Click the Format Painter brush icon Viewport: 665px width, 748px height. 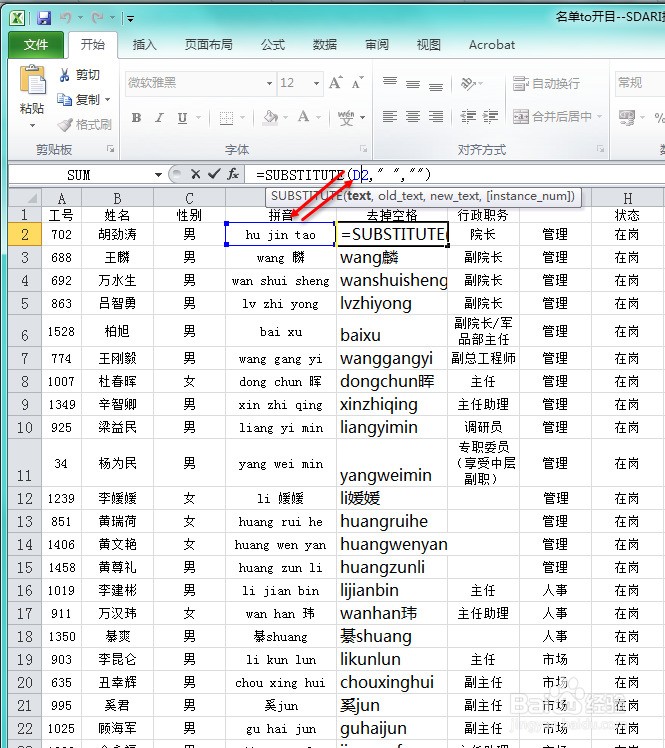[65, 125]
